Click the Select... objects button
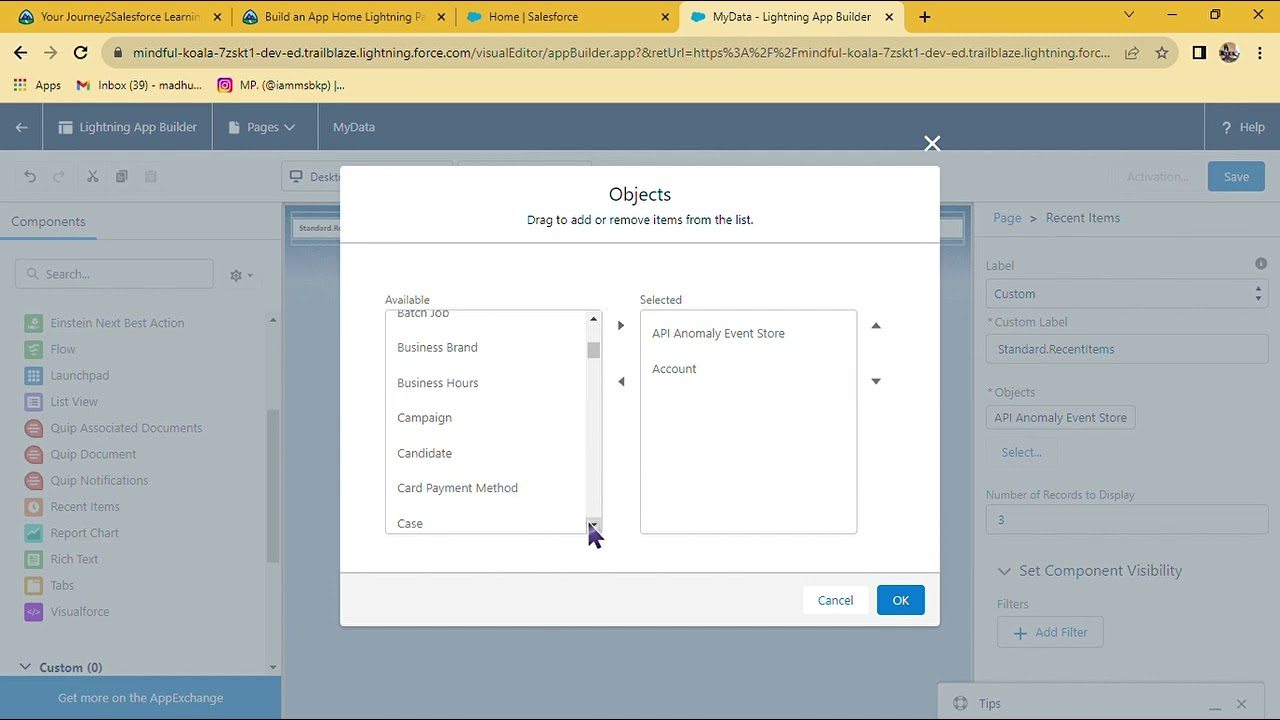 tap(1021, 452)
